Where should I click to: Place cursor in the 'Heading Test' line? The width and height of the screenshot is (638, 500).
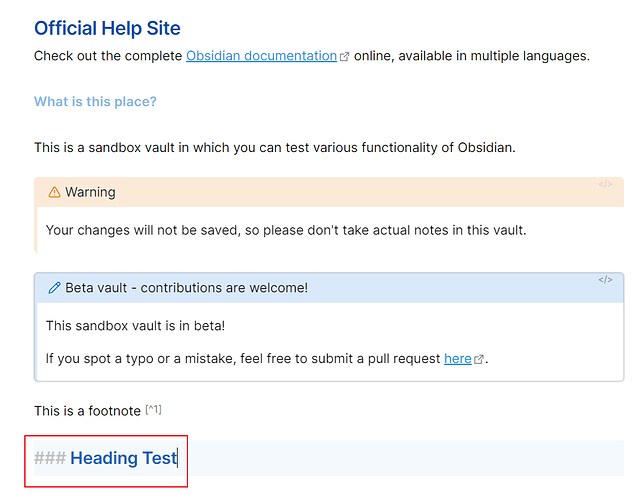pyautogui.click(x=329, y=458)
